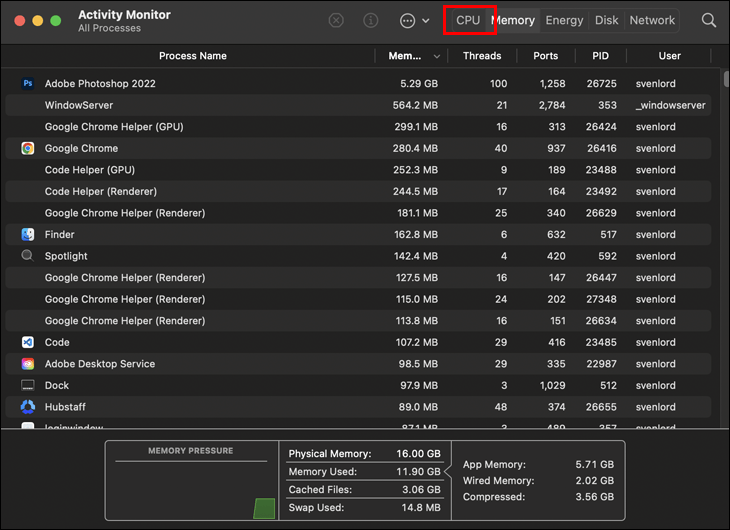Screen dimensions: 730x530
Task: Sort by the Memory column header
Action: 405,56
